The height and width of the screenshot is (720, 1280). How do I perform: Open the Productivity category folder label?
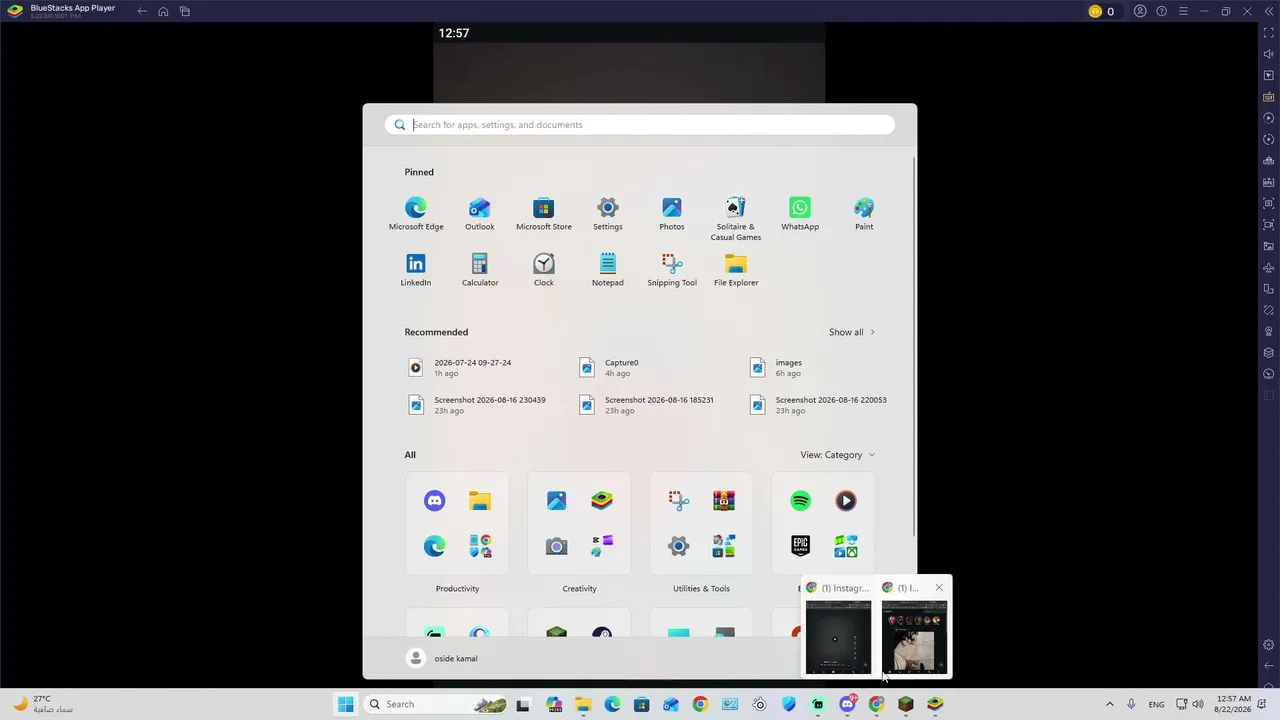[x=457, y=589]
